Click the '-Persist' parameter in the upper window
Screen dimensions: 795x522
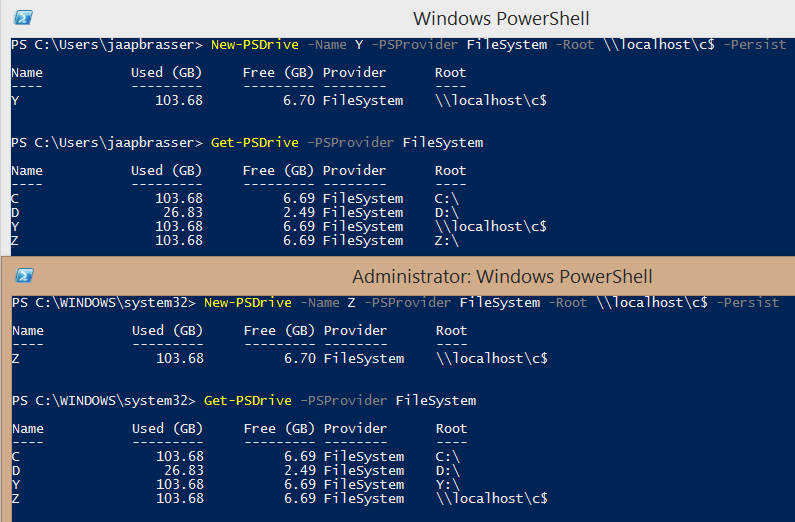[x=758, y=45]
